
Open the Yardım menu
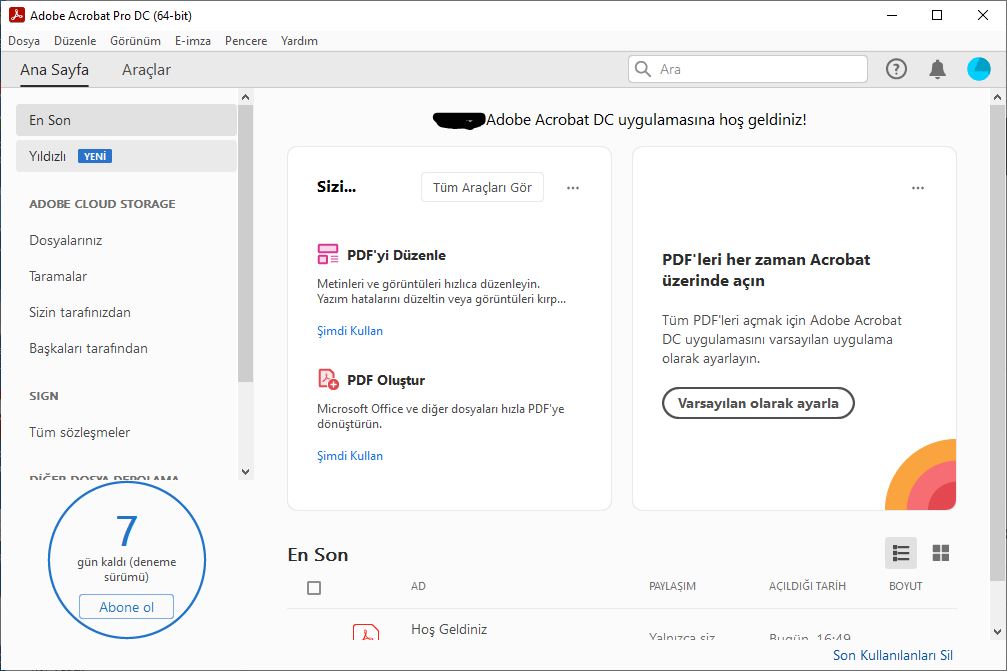299,40
